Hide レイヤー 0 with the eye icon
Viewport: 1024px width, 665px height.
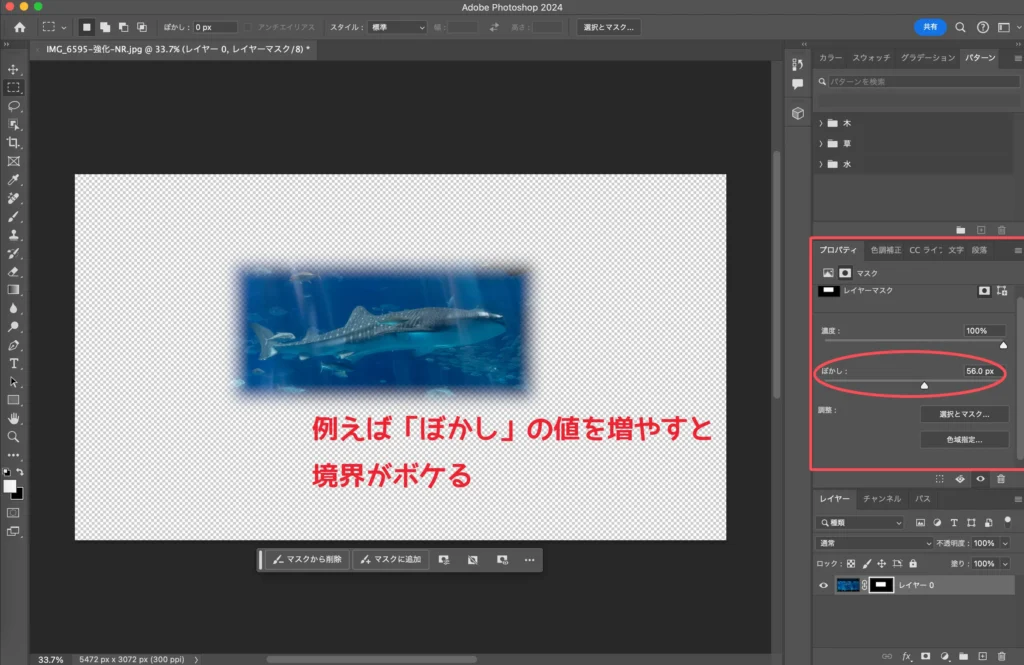pos(824,585)
